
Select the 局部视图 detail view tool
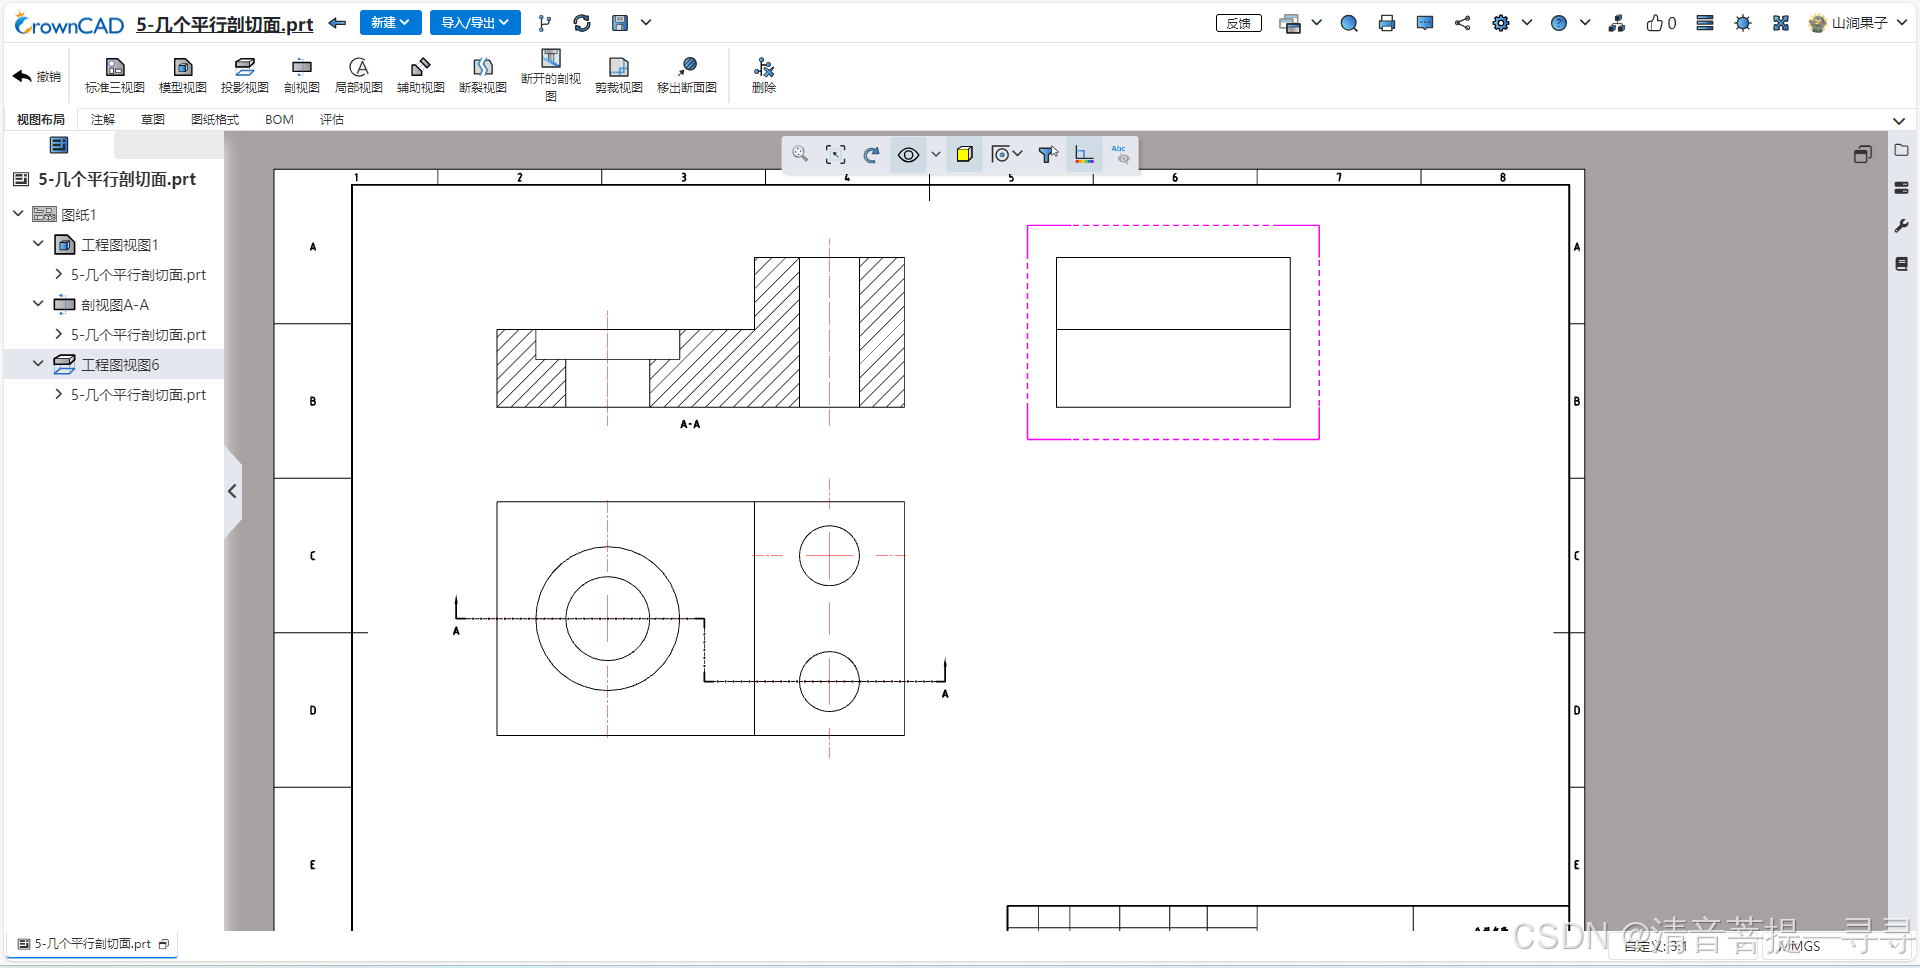point(359,75)
